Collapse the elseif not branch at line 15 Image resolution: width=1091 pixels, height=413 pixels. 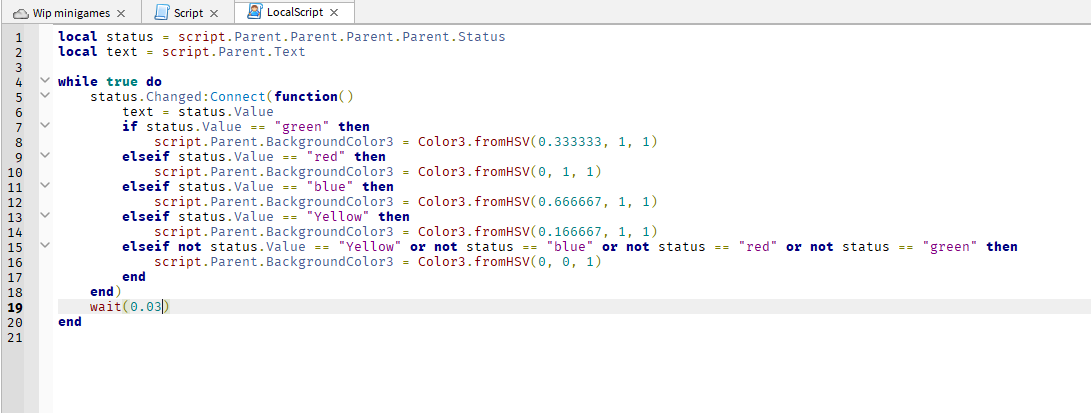click(x=44, y=246)
